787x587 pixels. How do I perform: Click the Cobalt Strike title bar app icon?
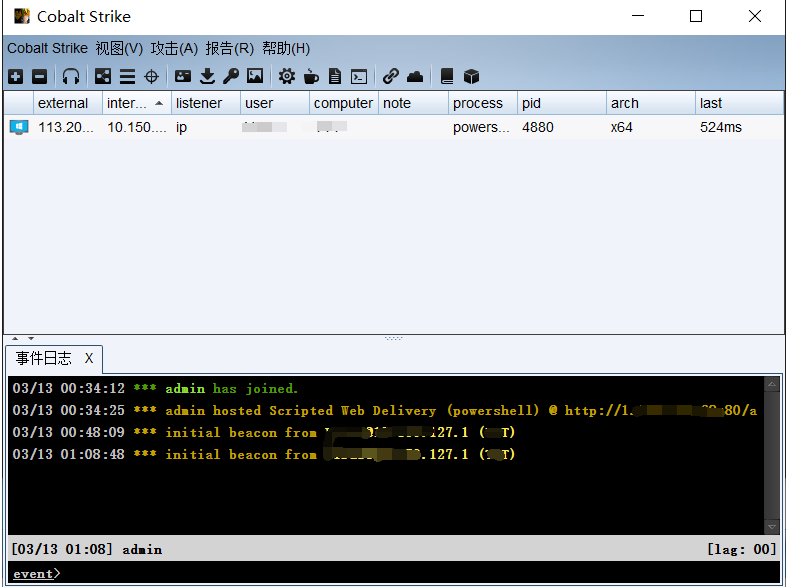coord(22,16)
